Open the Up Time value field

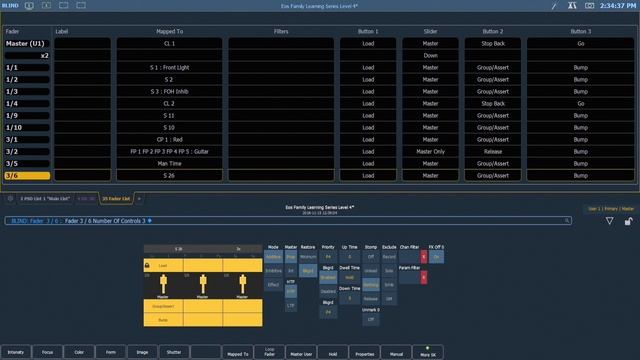click(x=349, y=257)
